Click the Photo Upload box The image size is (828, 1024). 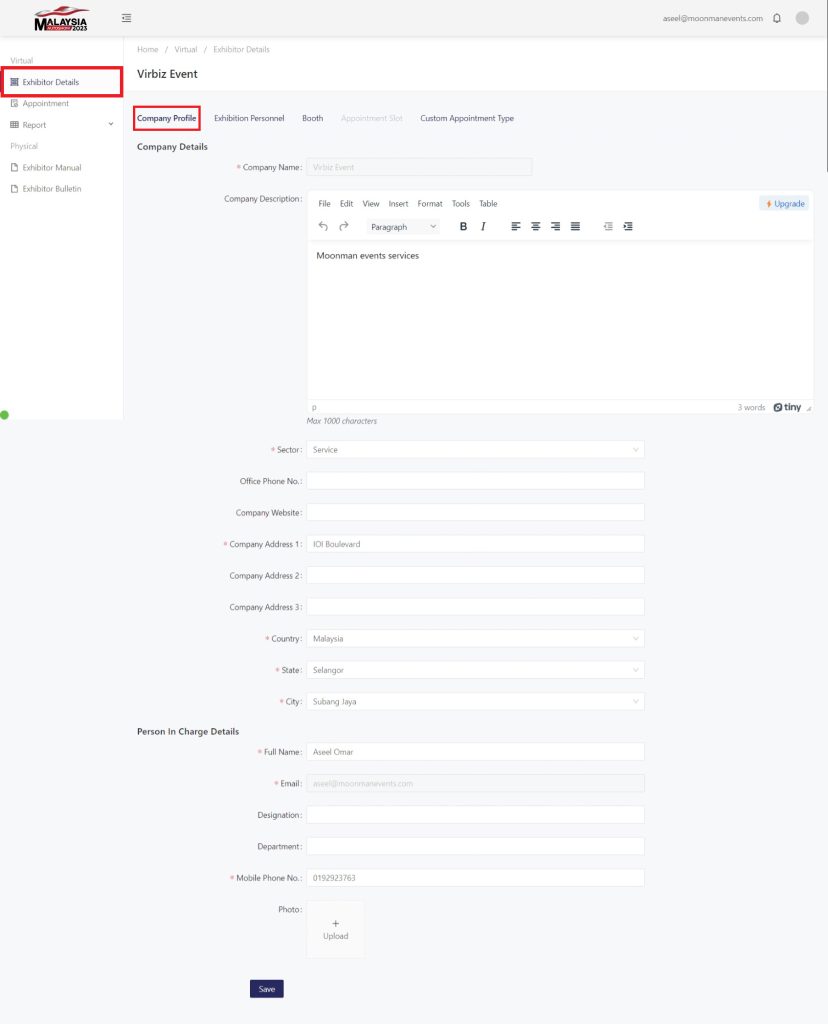click(x=336, y=929)
